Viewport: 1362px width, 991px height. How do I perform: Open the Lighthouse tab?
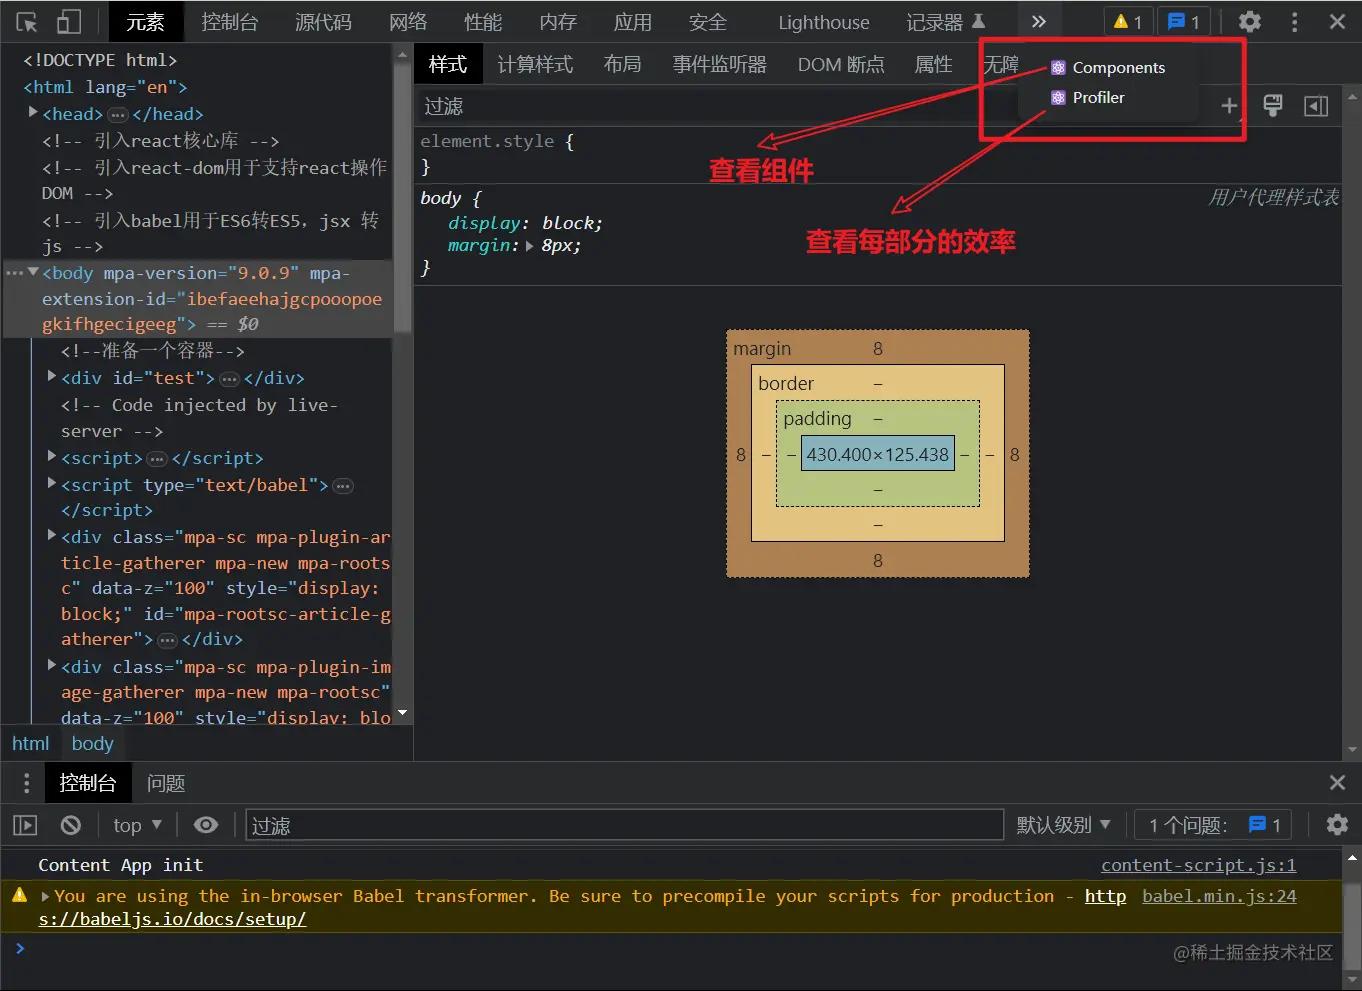click(x=824, y=22)
